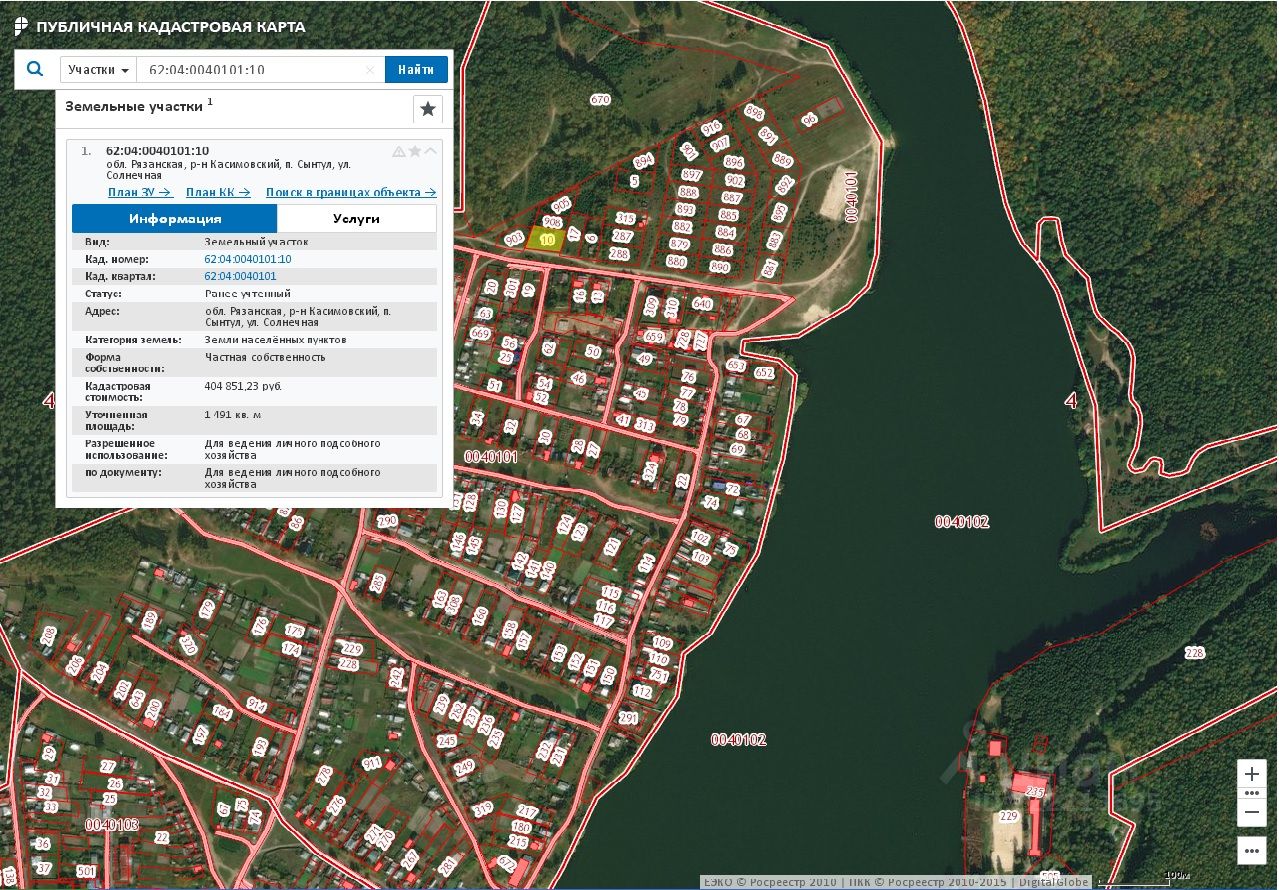This screenshot has height=890, width=1279.
Task: Click parcel label 911 on the map
Action: (371, 763)
